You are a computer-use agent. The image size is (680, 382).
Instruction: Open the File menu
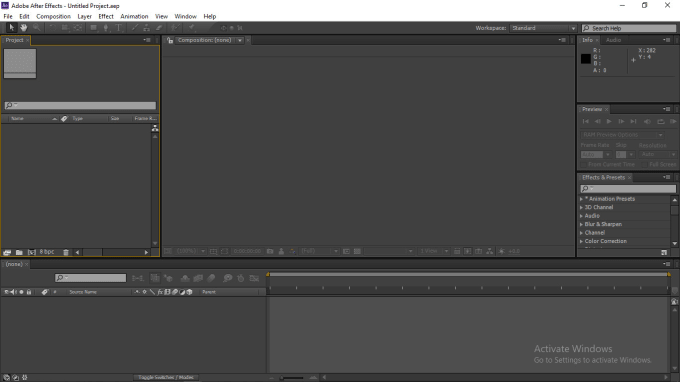8,16
